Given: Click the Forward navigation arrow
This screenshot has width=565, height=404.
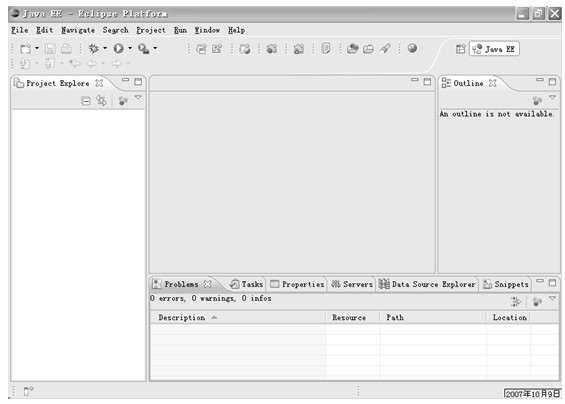Looking at the screenshot, I should point(116,64).
